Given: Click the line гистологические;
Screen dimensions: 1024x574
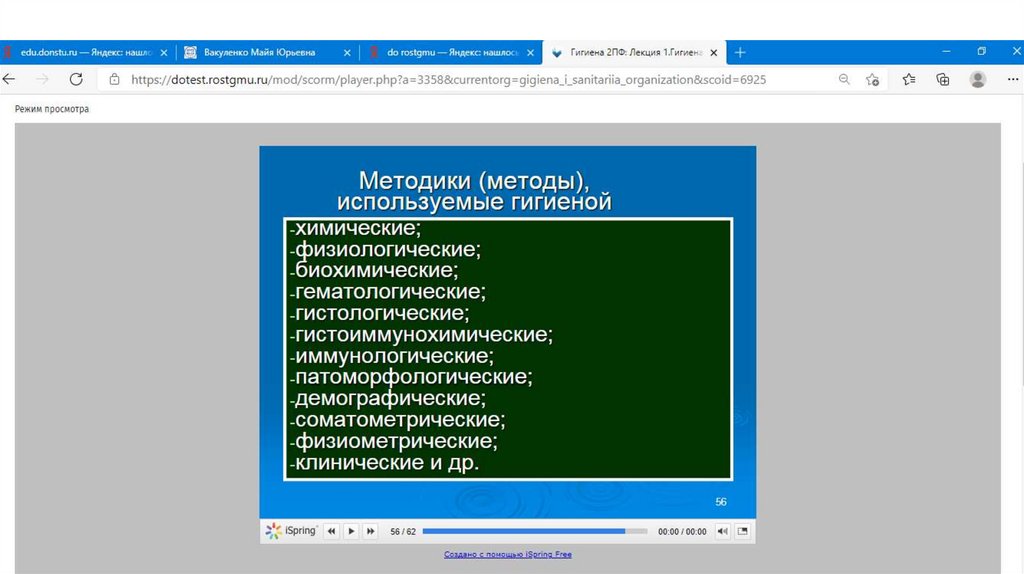Looking at the screenshot, I should click(379, 313).
